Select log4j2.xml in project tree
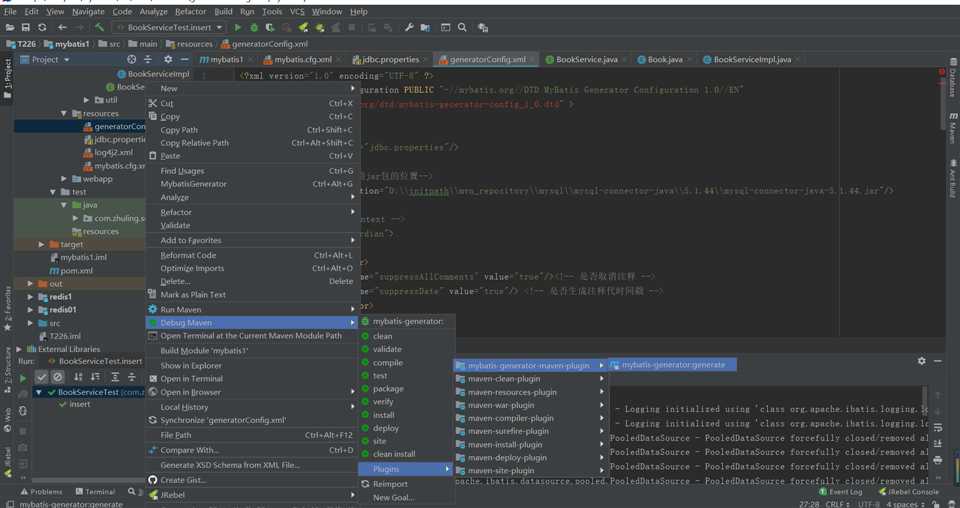 (108, 152)
